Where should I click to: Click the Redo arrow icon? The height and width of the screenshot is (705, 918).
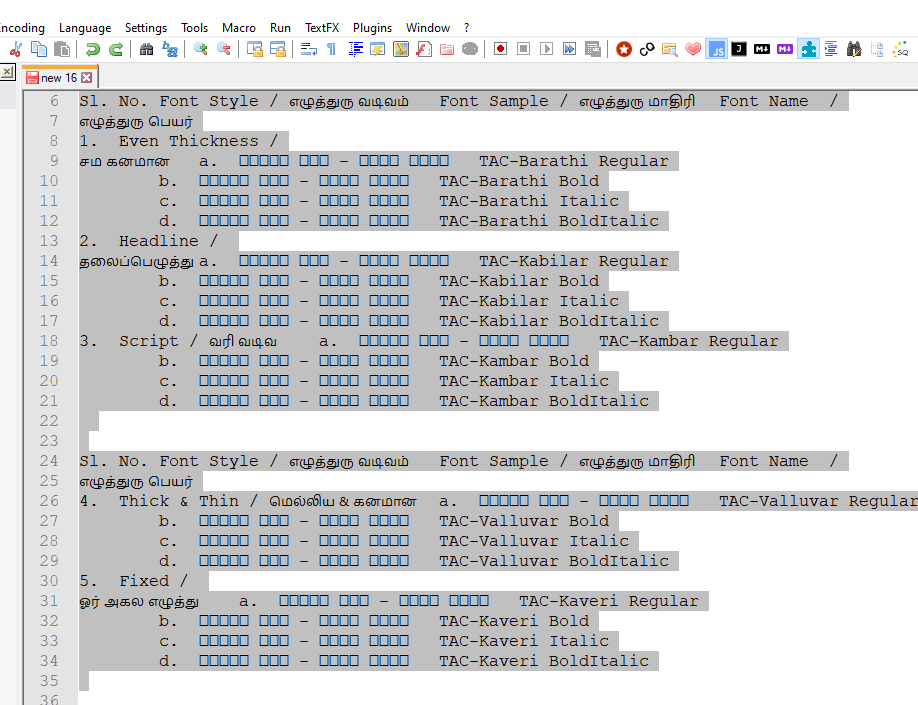pos(116,49)
